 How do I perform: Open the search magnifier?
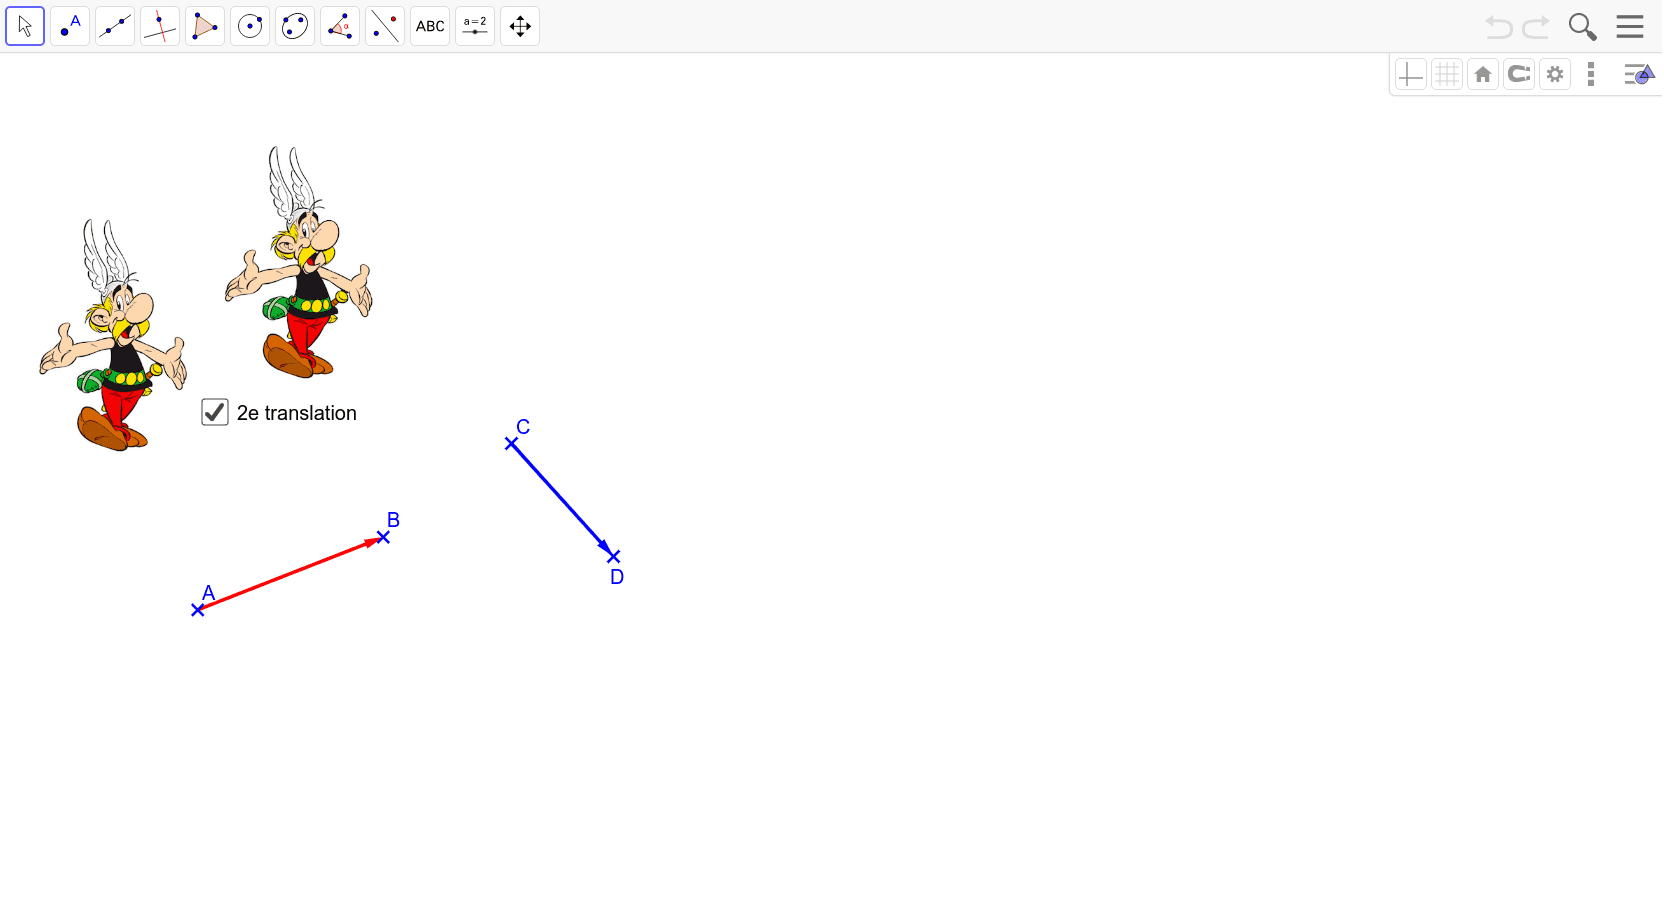tap(1582, 27)
